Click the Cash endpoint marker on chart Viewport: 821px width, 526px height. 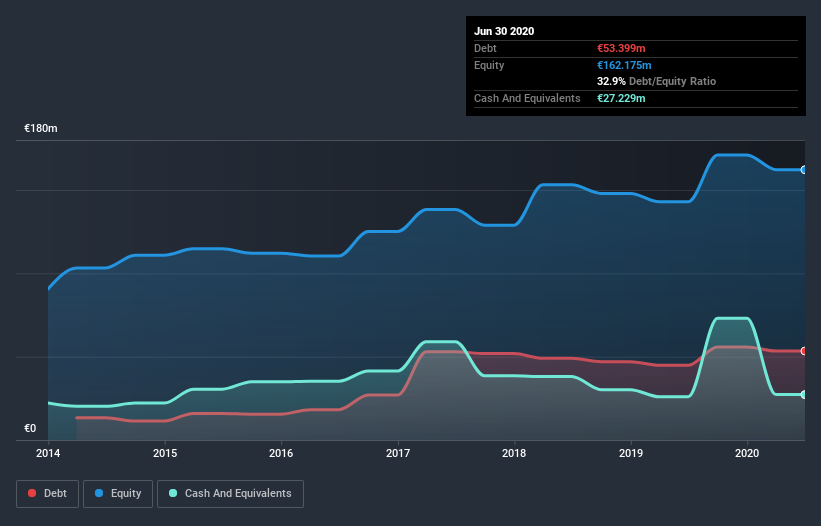point(804,395)
